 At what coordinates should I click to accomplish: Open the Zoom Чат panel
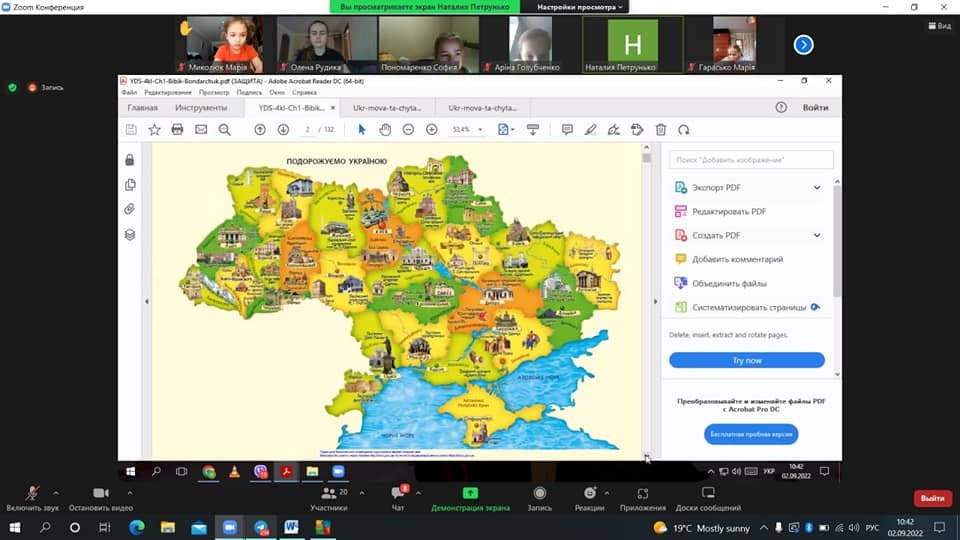[398, 498]
